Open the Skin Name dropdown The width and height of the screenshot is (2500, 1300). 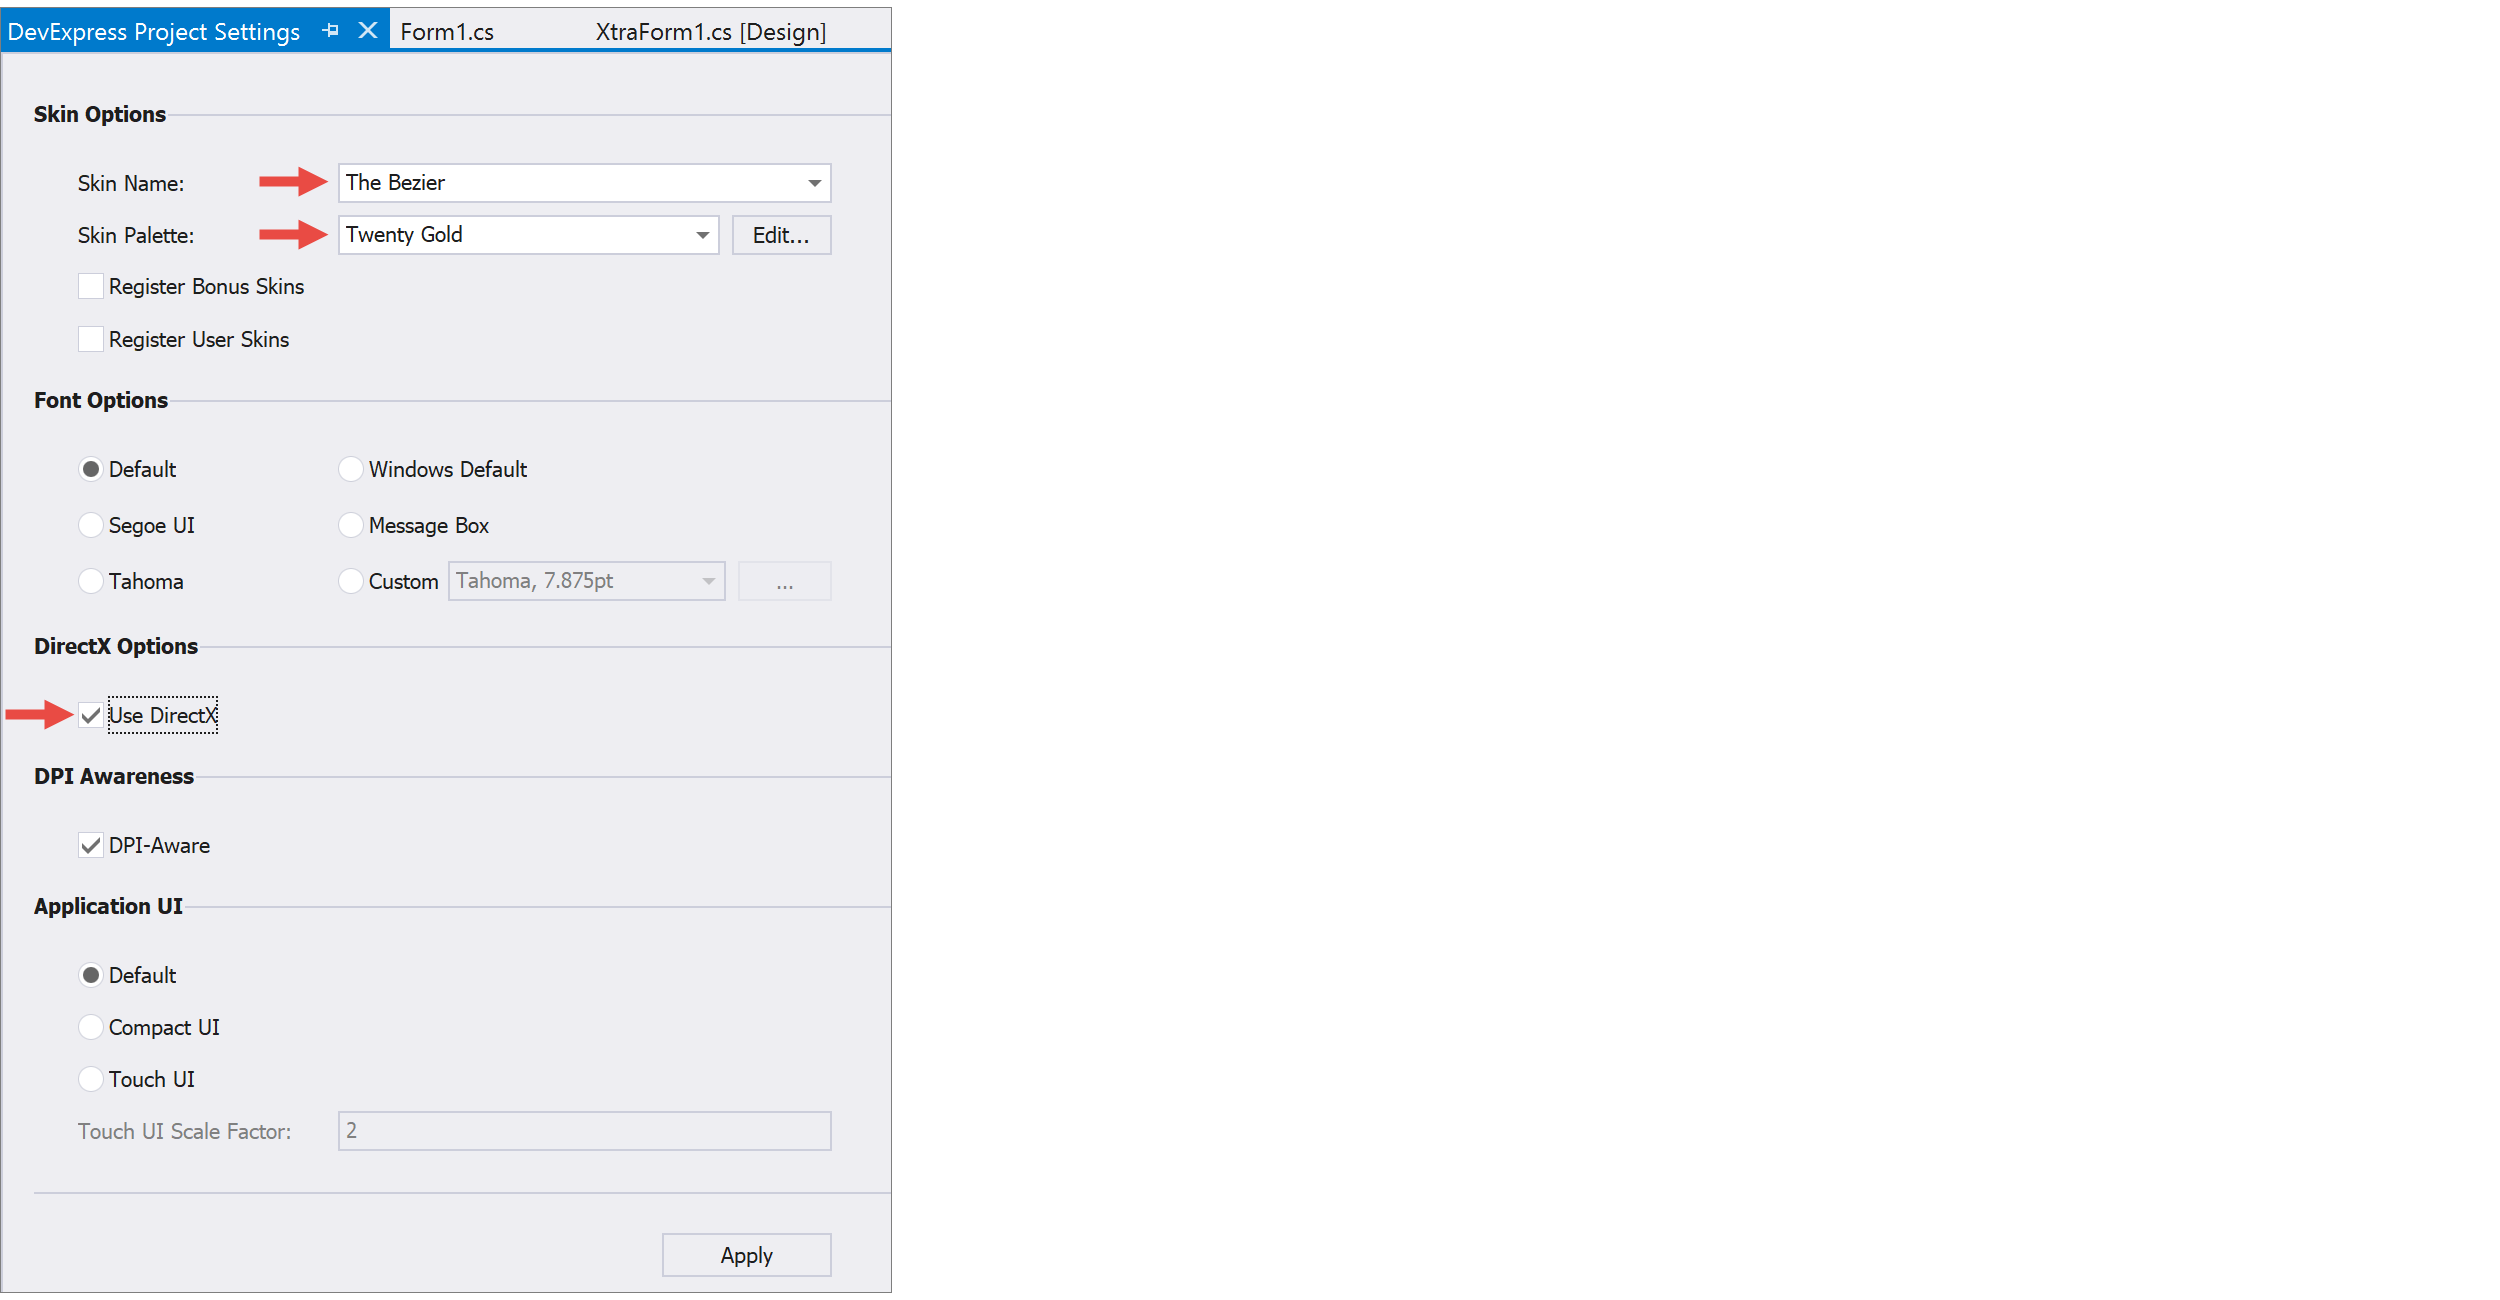(x=815, y=180)
